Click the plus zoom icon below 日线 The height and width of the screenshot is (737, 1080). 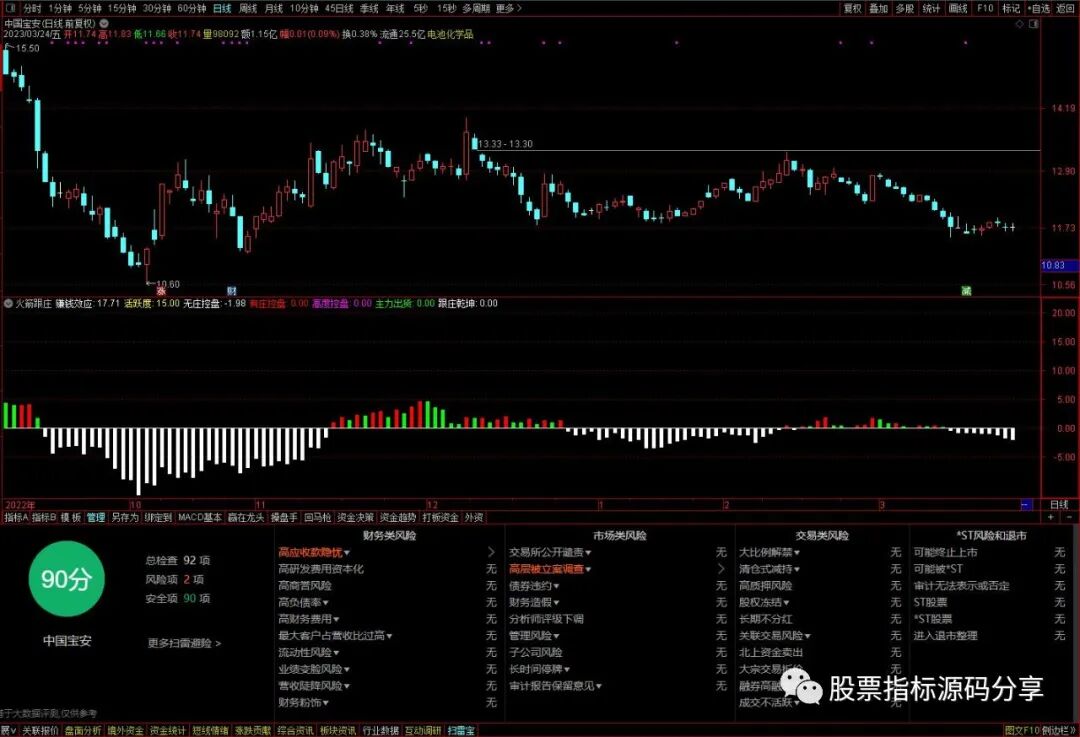click(x=1051, y=517)
